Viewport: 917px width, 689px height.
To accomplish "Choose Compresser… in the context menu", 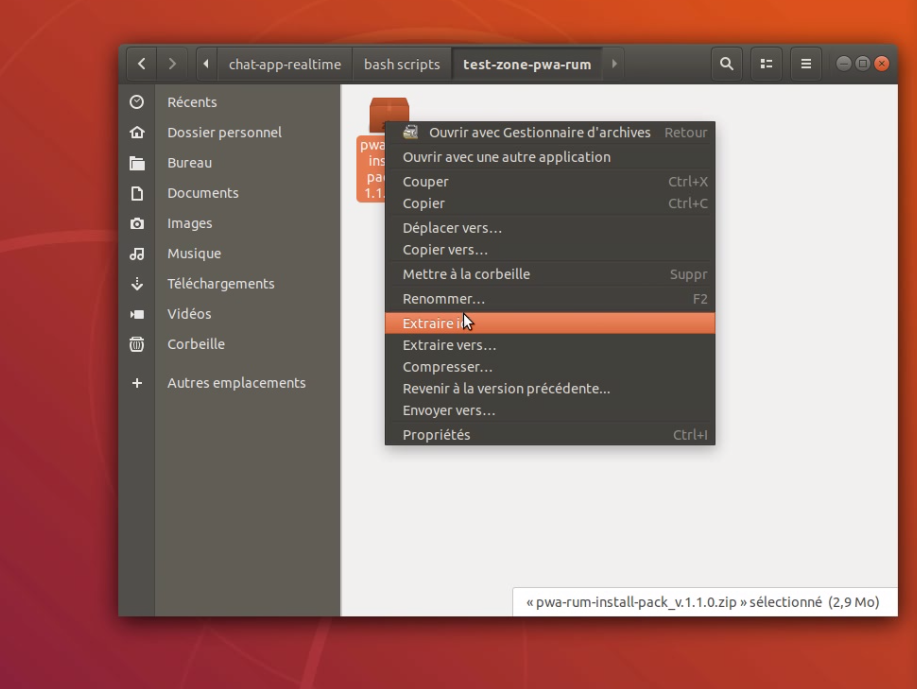I will pos(447,367).
